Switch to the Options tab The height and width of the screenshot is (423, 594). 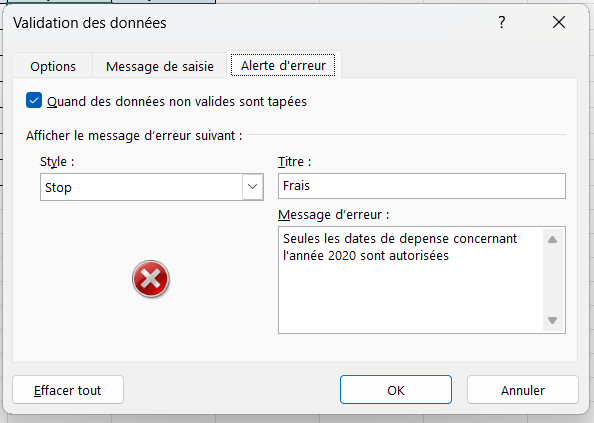point(53,66)
